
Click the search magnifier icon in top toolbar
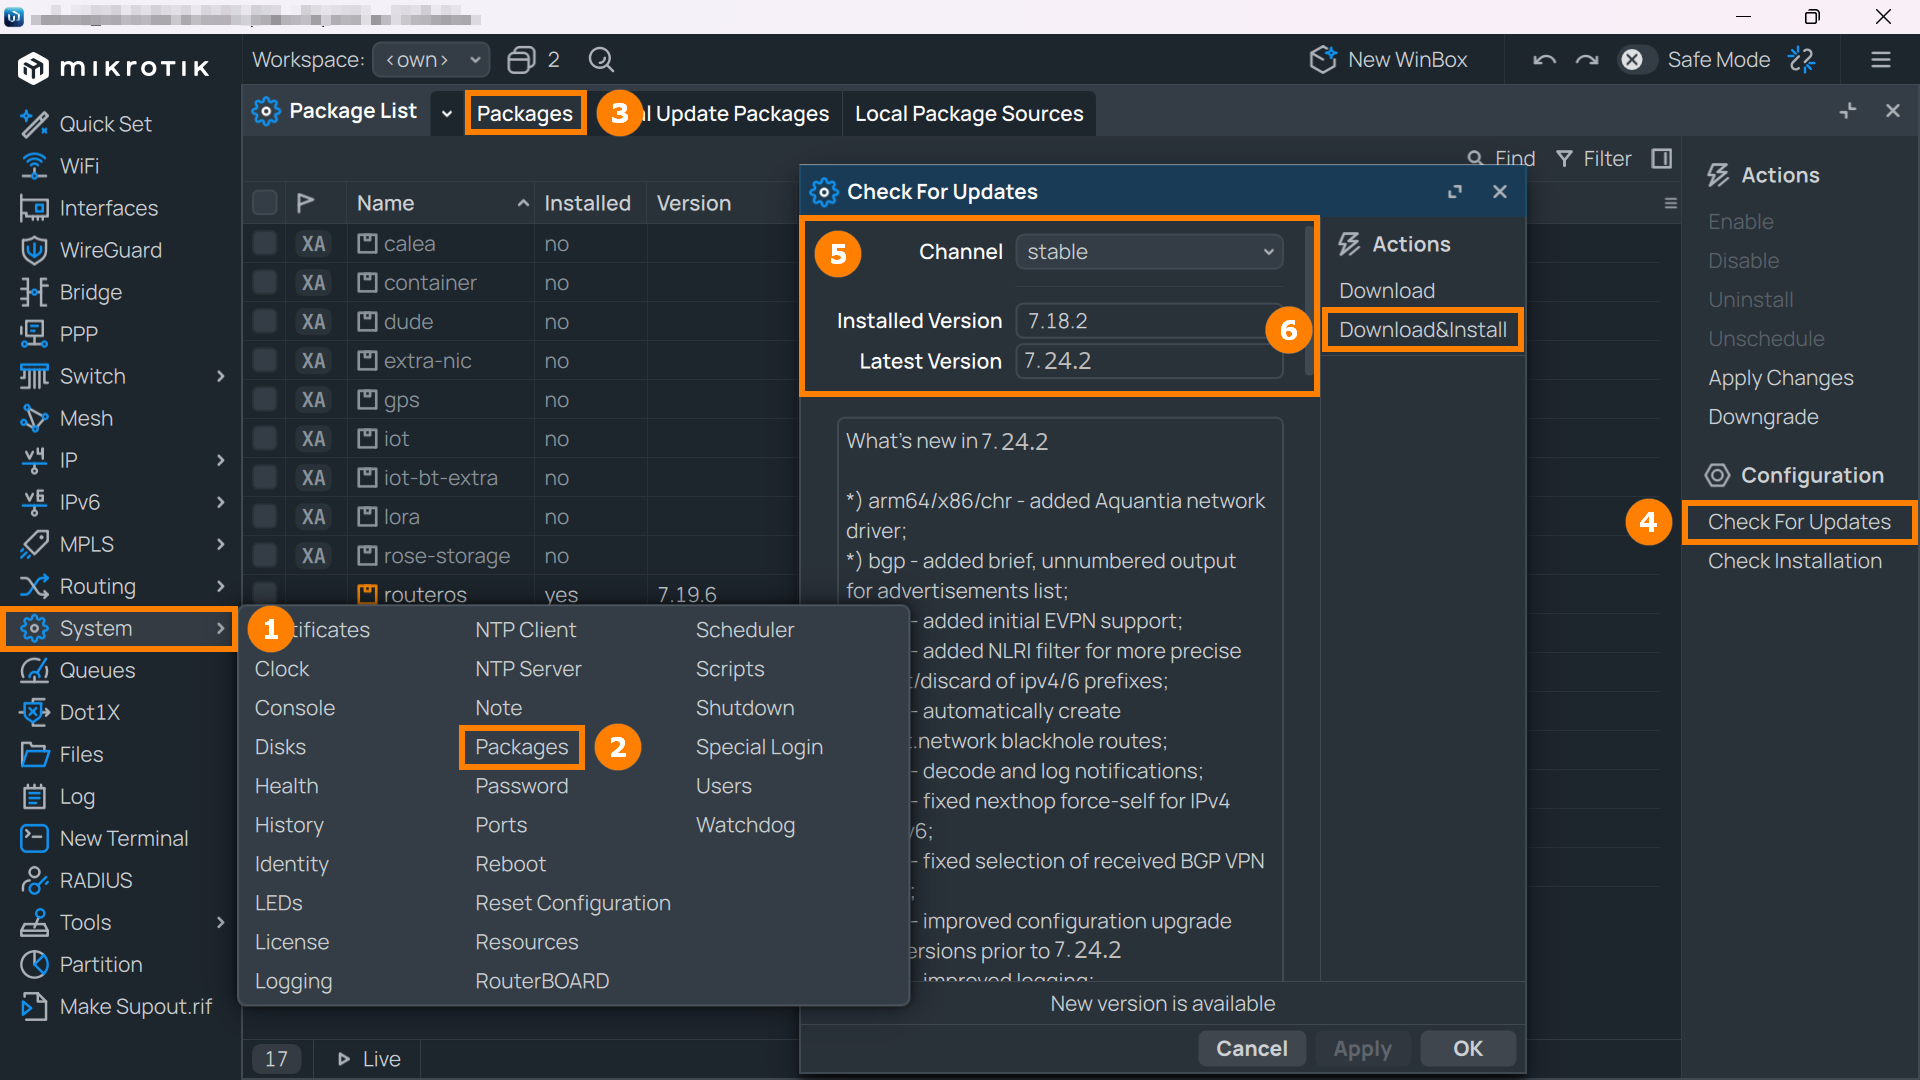(601, 60)
